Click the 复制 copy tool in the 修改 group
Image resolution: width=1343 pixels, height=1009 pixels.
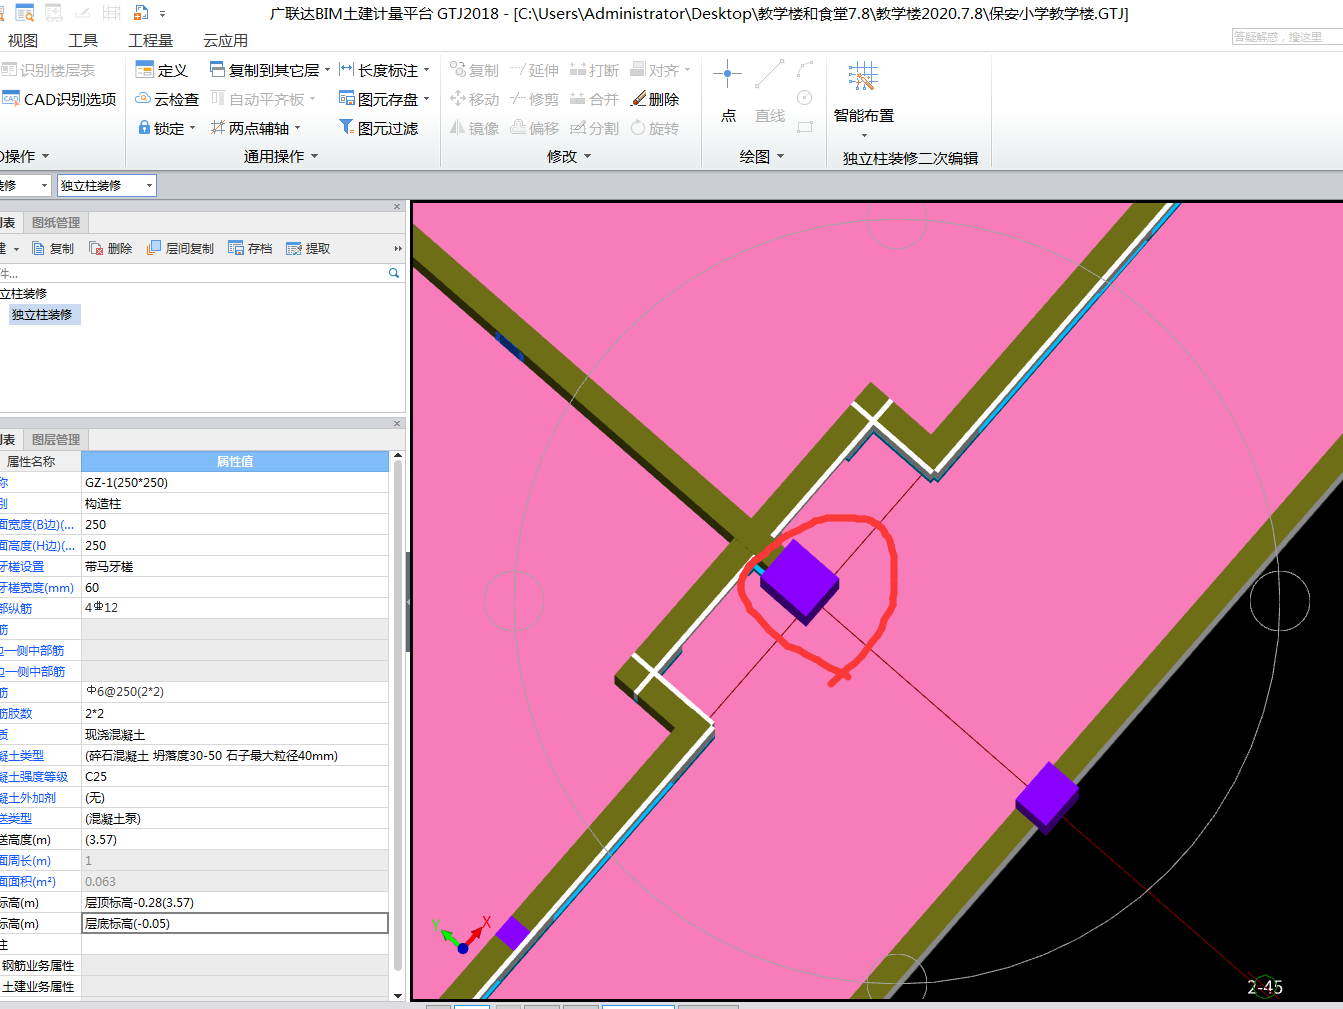(474, 70)
